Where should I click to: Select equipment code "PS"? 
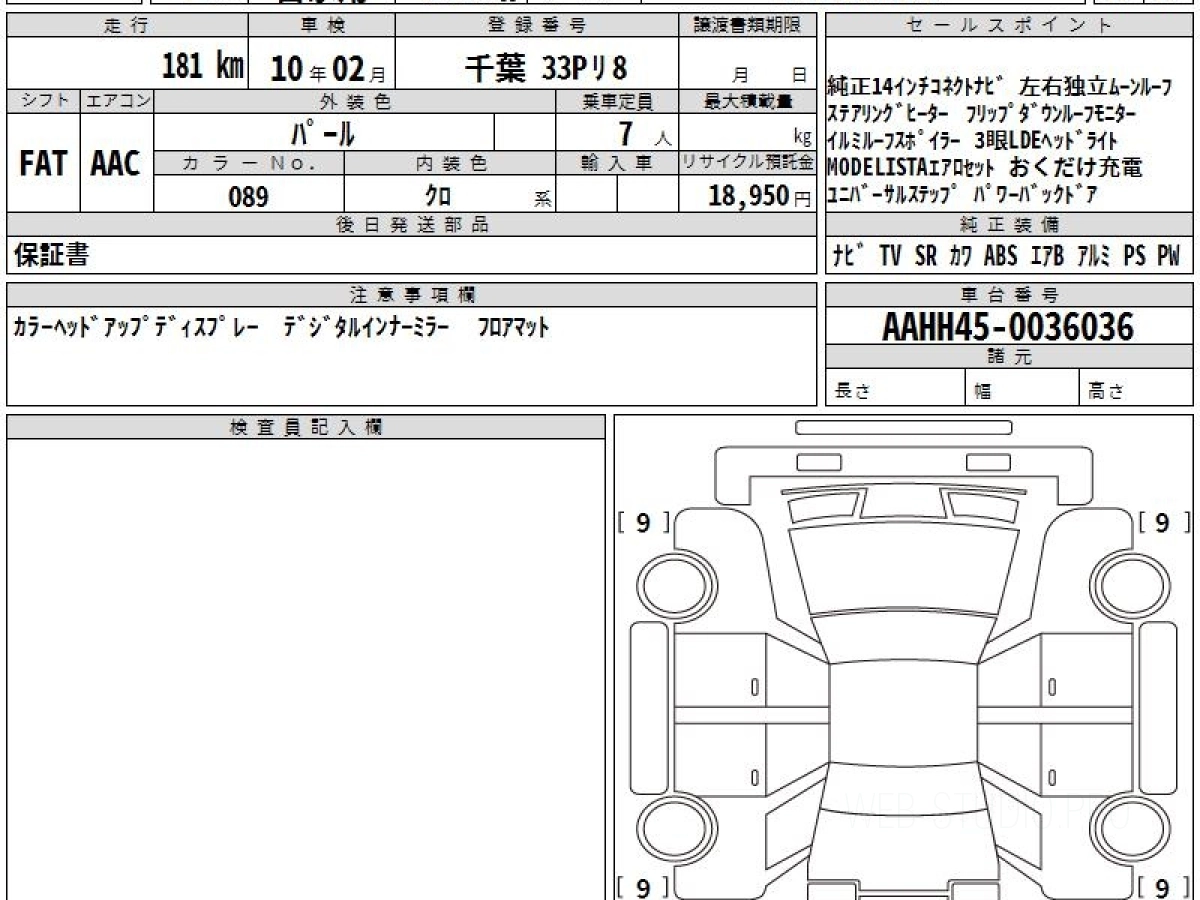(1134, 256)
